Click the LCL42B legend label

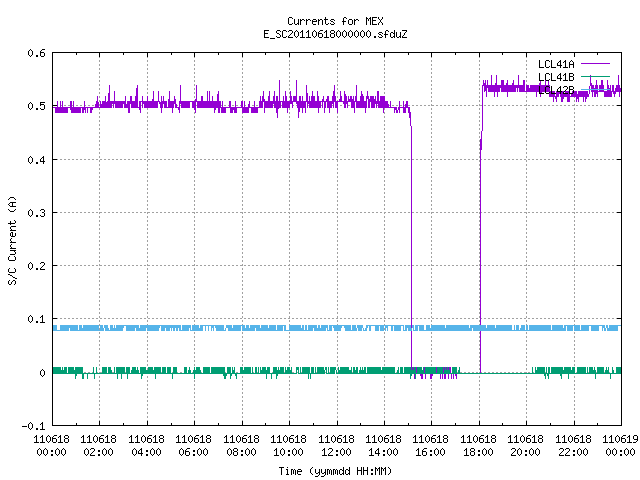[x=556, y=90]
